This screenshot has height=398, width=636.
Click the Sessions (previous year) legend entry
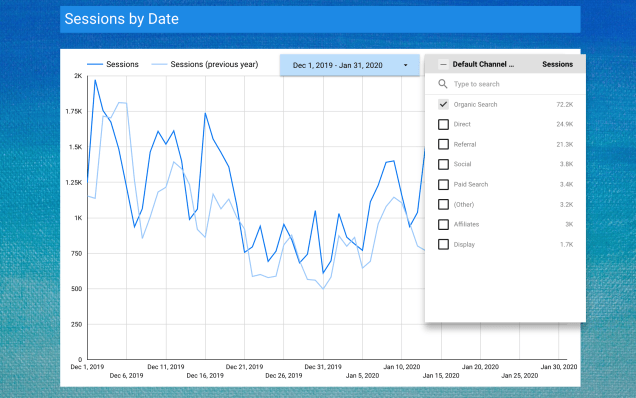(x=205, y=64)
